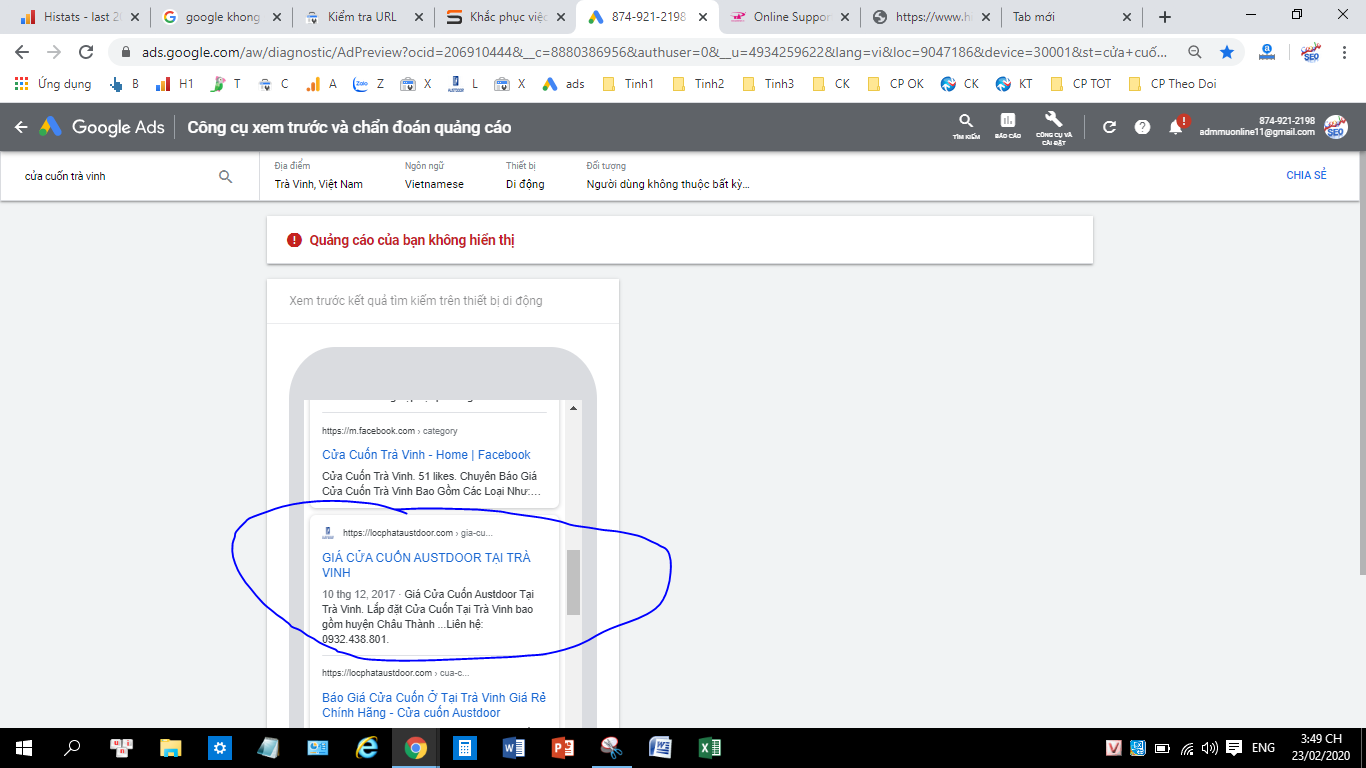Open the Tìm kiếm search tool icon
The width and height of the screenshot is (1366, 768).
[x=966, y=126]
